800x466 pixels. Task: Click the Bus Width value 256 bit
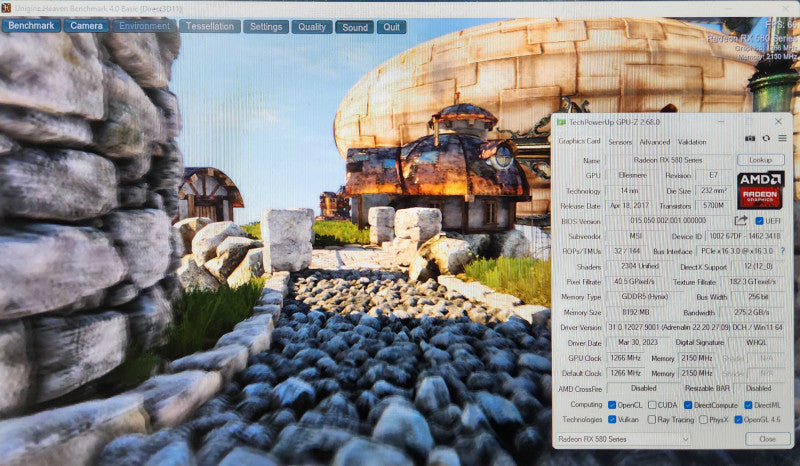pyautogui.click(x=758, y=297)
